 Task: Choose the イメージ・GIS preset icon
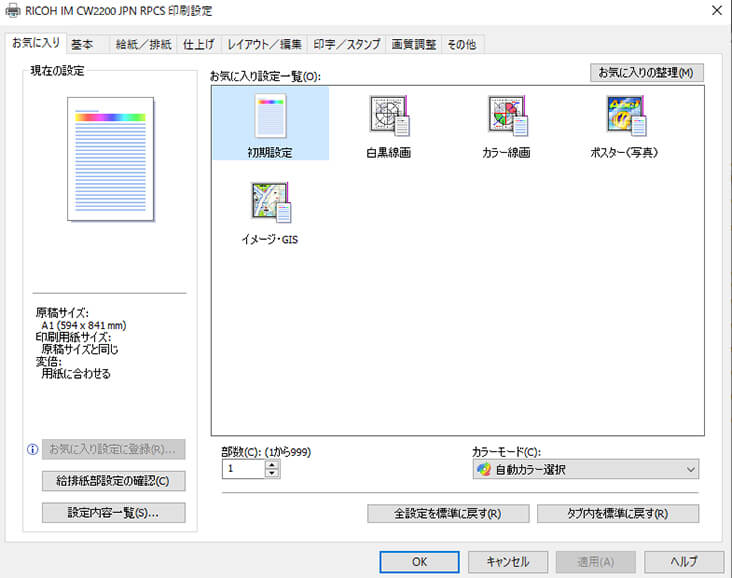point(270,203)
